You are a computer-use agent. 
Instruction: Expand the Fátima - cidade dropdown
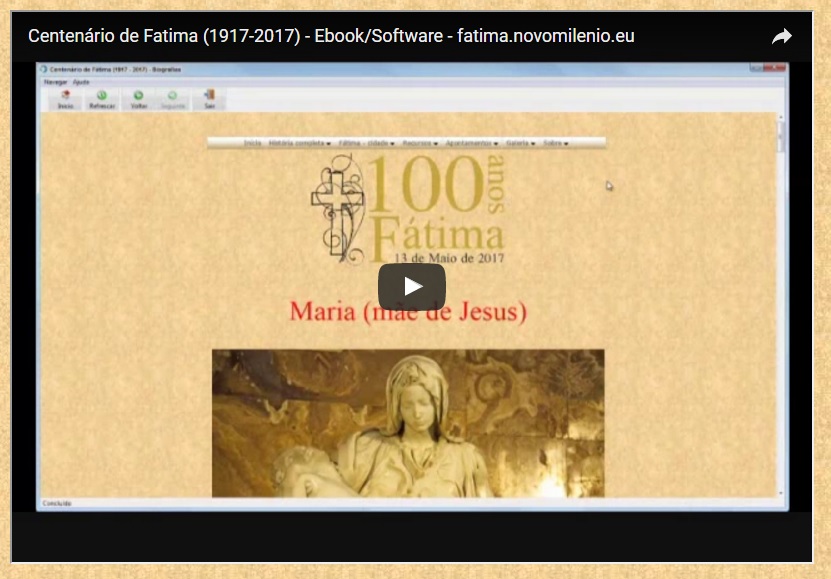[366, 143]
